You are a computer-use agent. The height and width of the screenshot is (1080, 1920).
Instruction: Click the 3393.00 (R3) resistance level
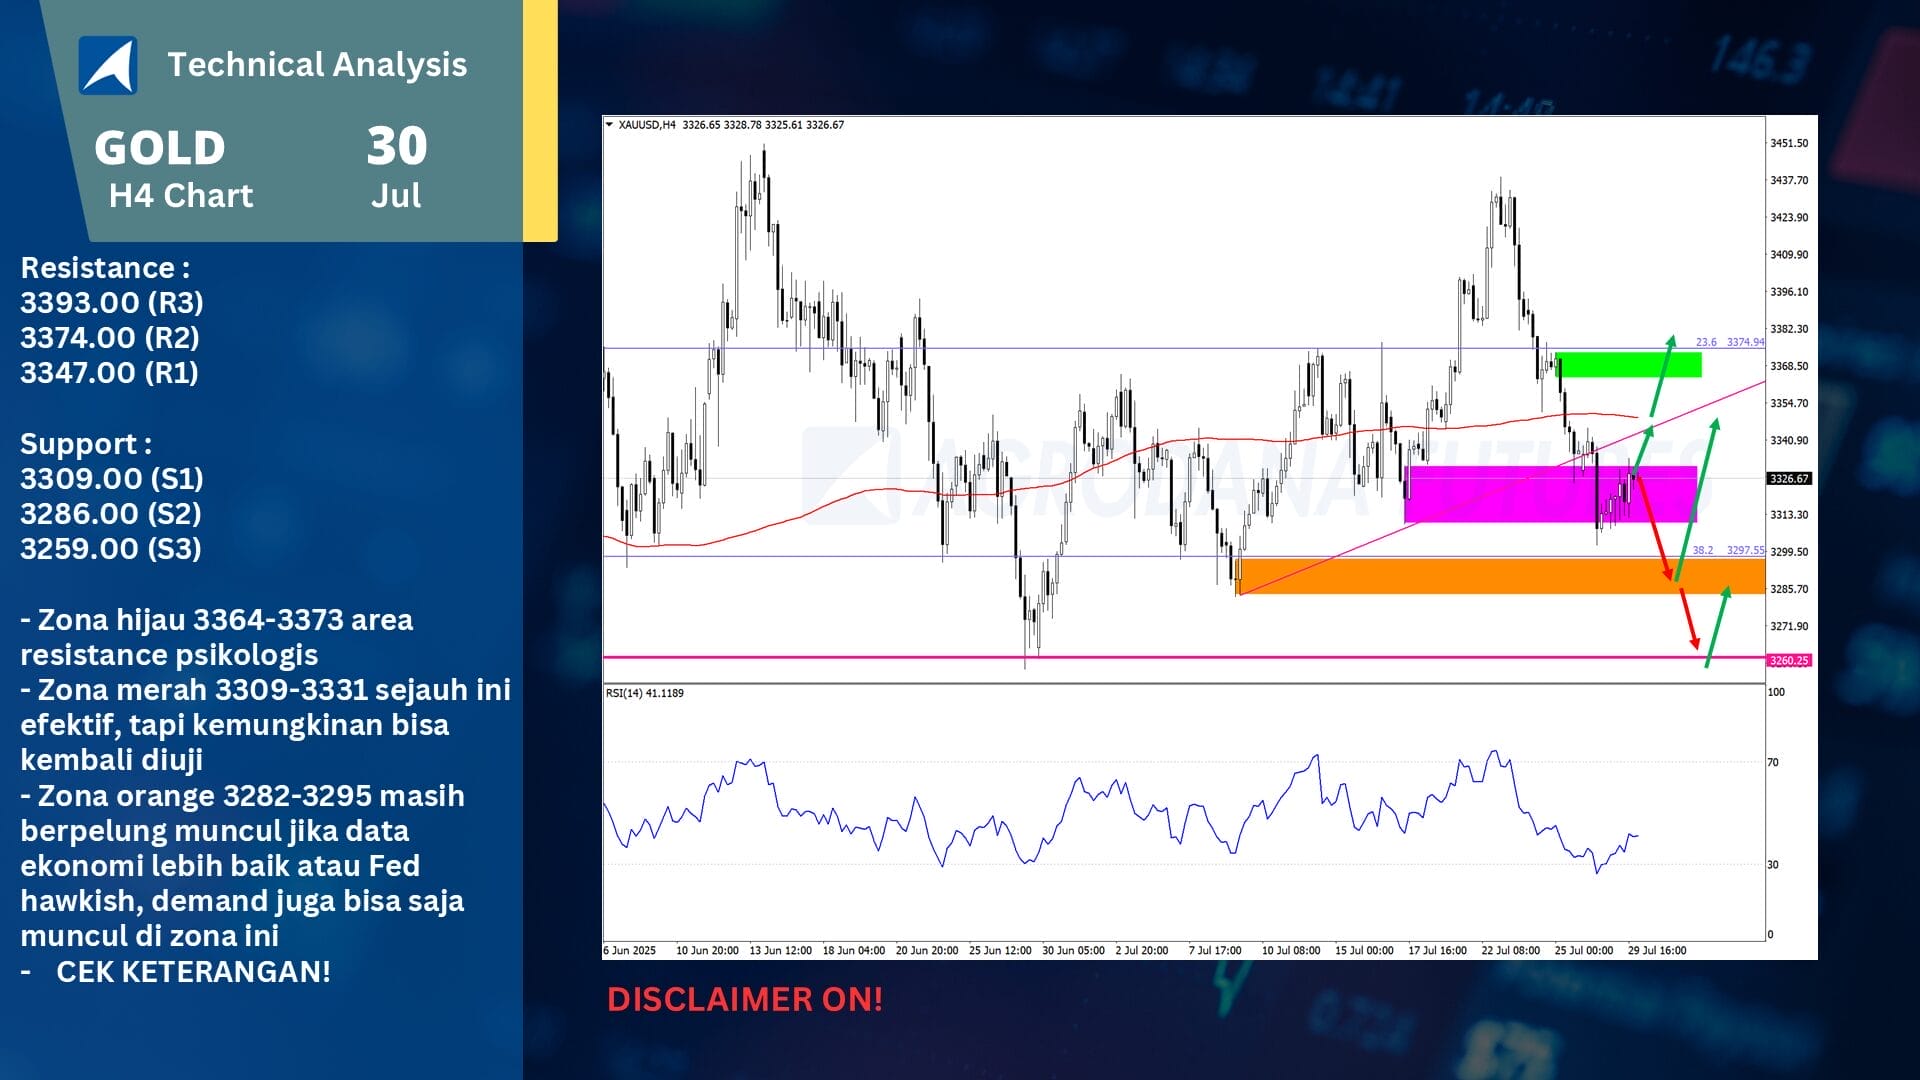point(112,303)
